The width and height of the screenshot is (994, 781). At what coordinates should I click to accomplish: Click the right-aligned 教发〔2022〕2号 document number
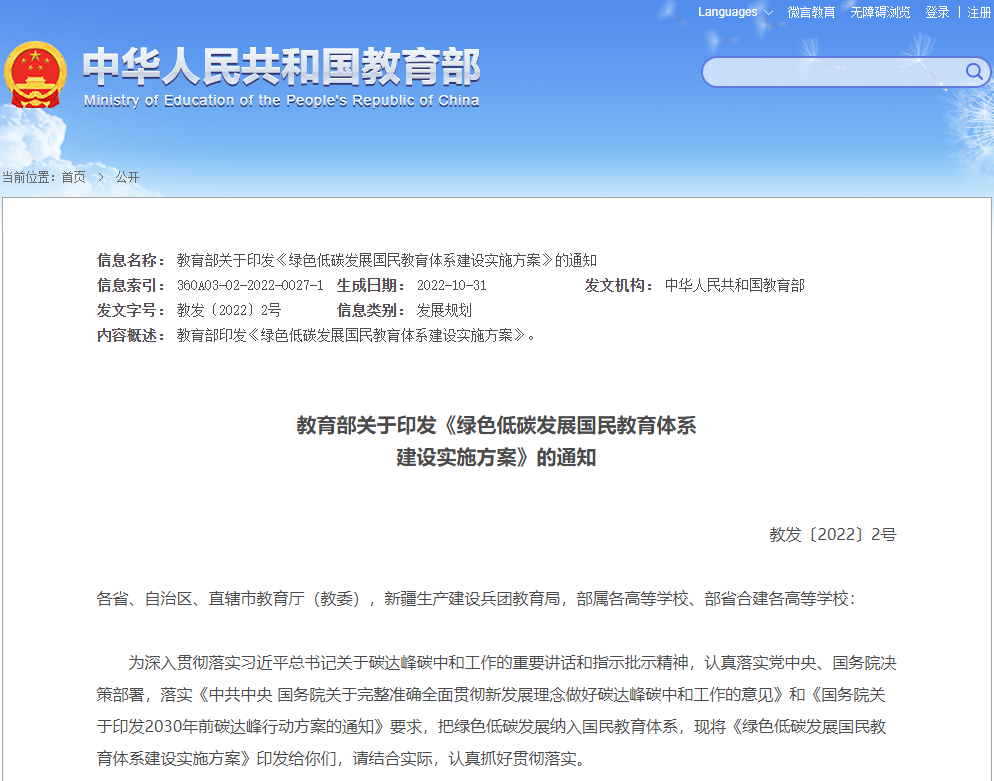point(832,534)
